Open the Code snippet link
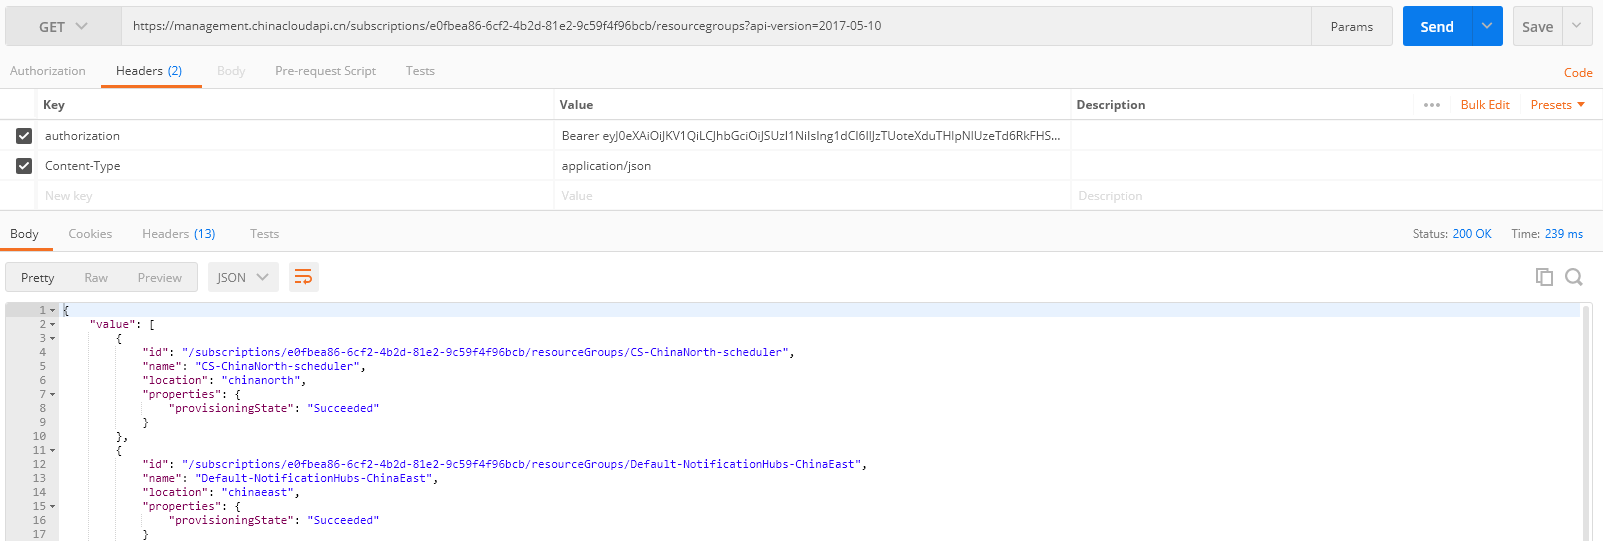 click(1577, 72)
